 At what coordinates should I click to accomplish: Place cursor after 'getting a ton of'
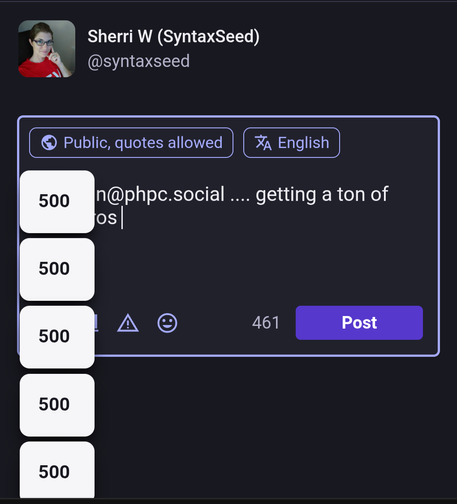[x=389, y=194]
